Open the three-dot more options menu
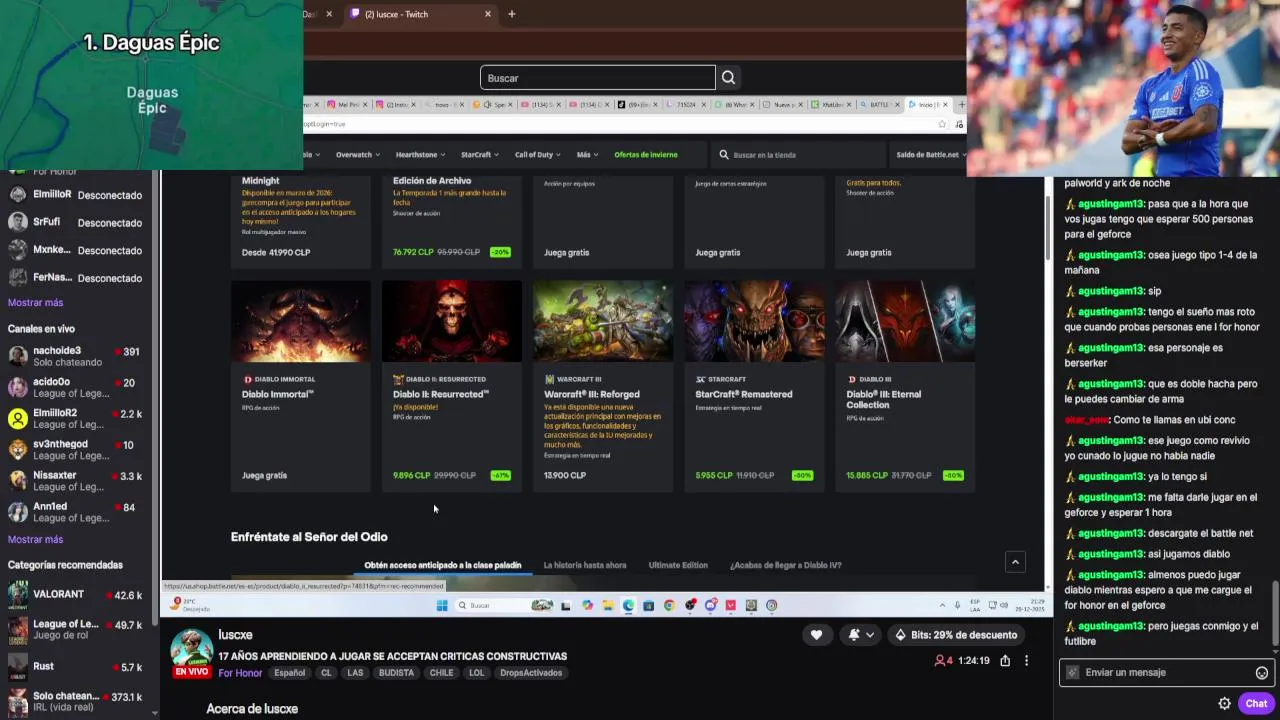 pyautogui.click(x=1026, y=660)
